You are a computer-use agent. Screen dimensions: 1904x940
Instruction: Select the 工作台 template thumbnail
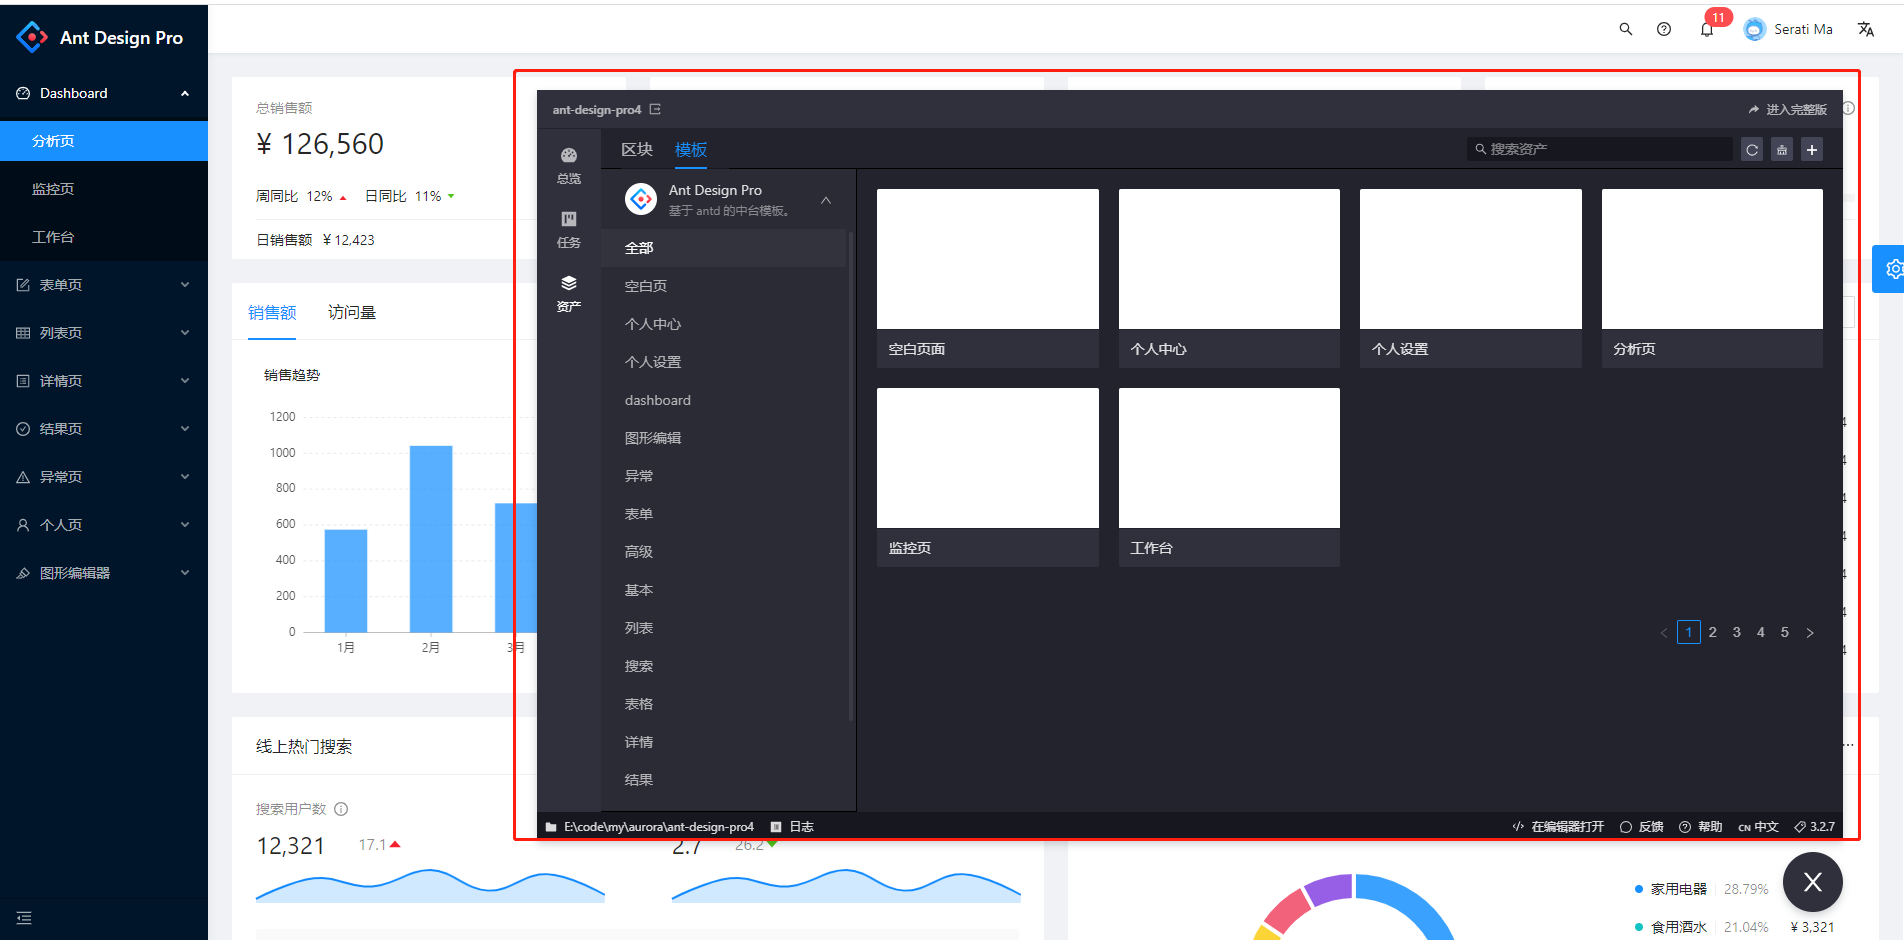[1229, 458]
